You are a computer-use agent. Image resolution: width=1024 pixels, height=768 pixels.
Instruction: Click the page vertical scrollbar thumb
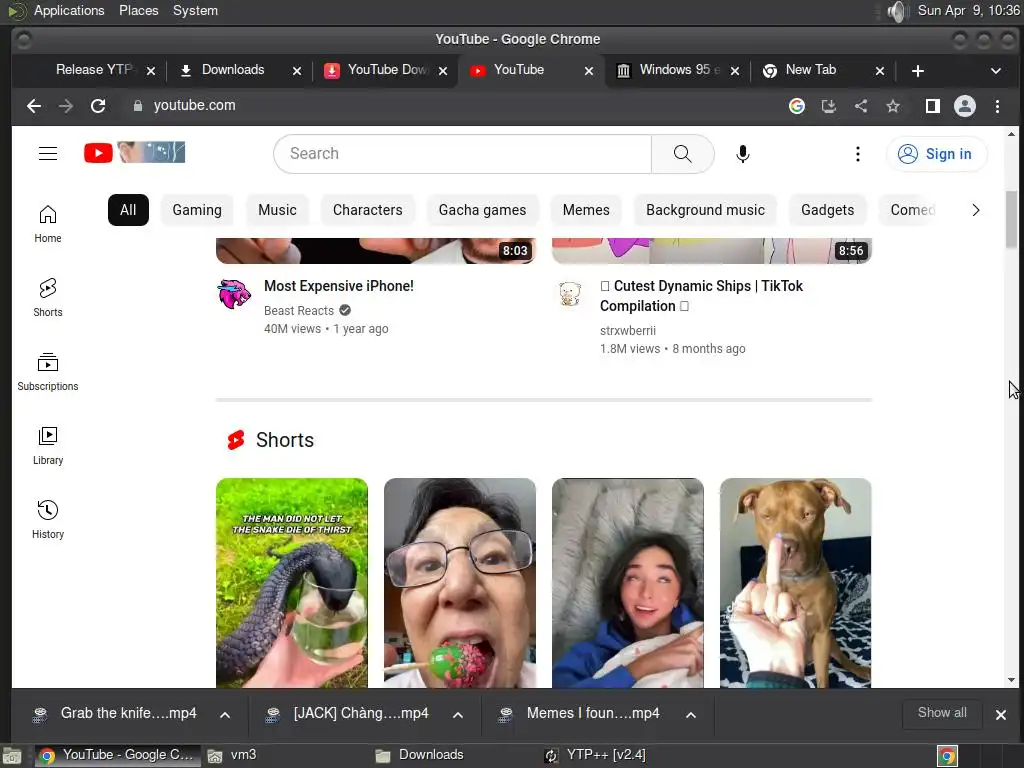pos(1011,219)
